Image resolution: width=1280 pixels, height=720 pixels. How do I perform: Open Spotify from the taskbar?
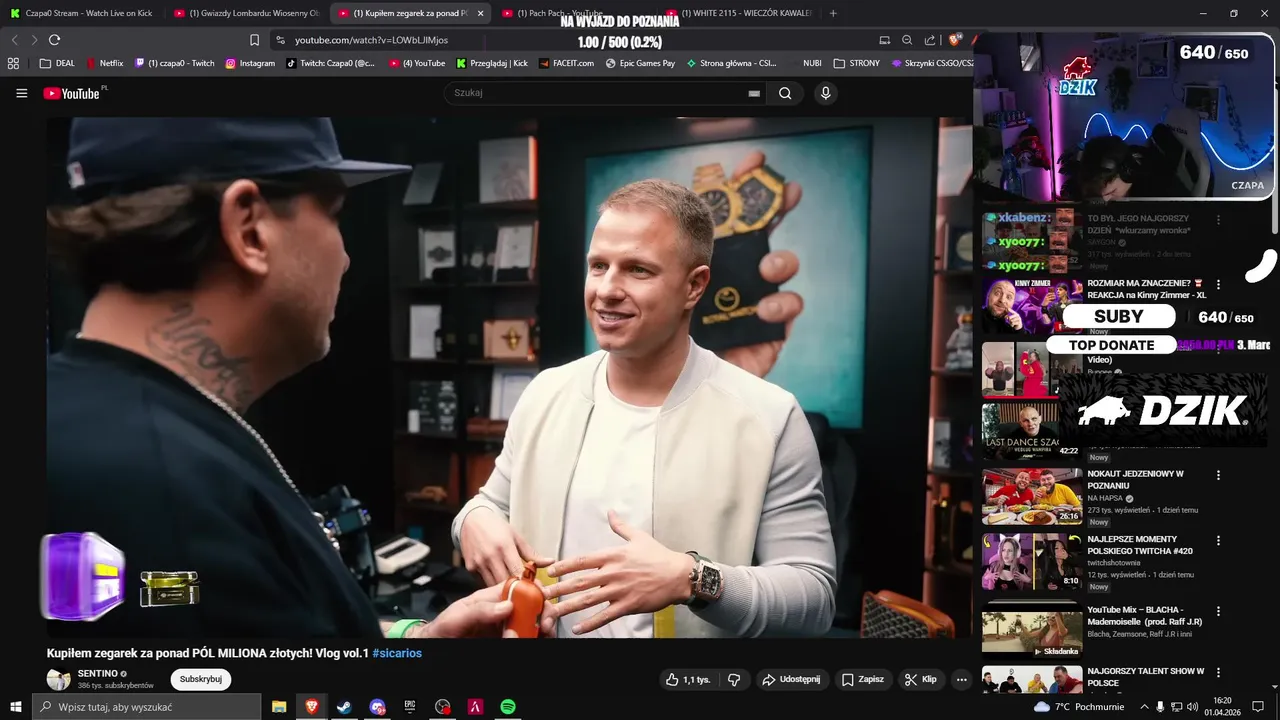coord(508,707)
